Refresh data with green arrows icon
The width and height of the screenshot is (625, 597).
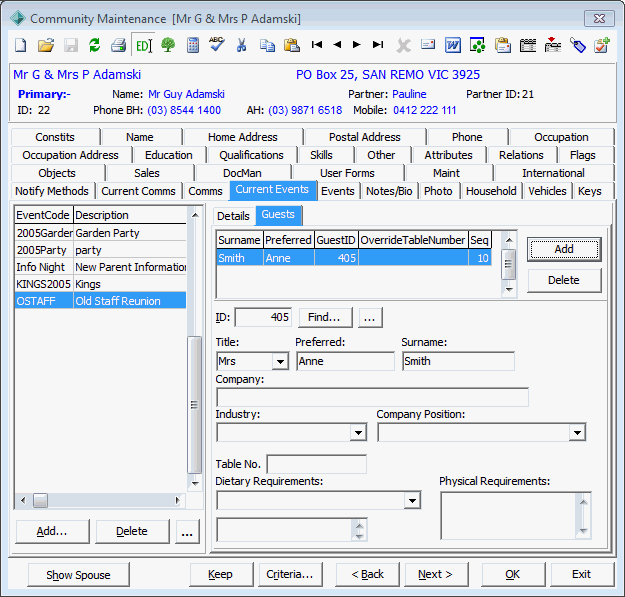[94, 45]
